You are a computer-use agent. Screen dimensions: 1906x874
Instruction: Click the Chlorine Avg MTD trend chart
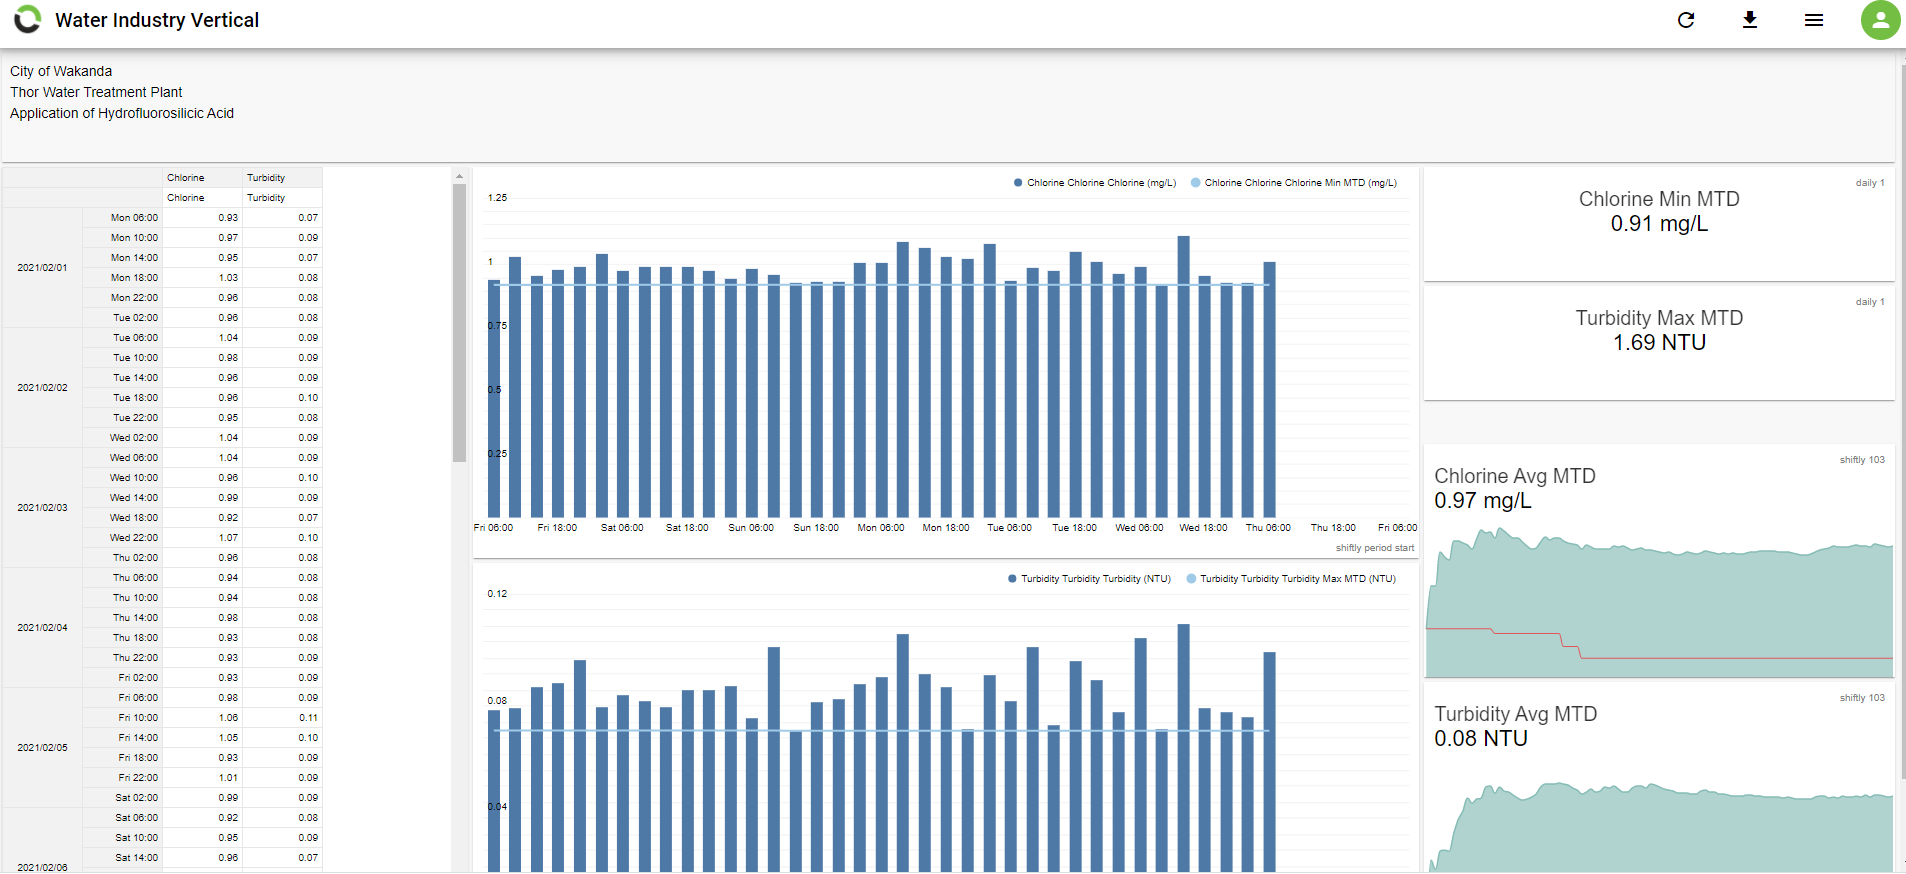1659,602
